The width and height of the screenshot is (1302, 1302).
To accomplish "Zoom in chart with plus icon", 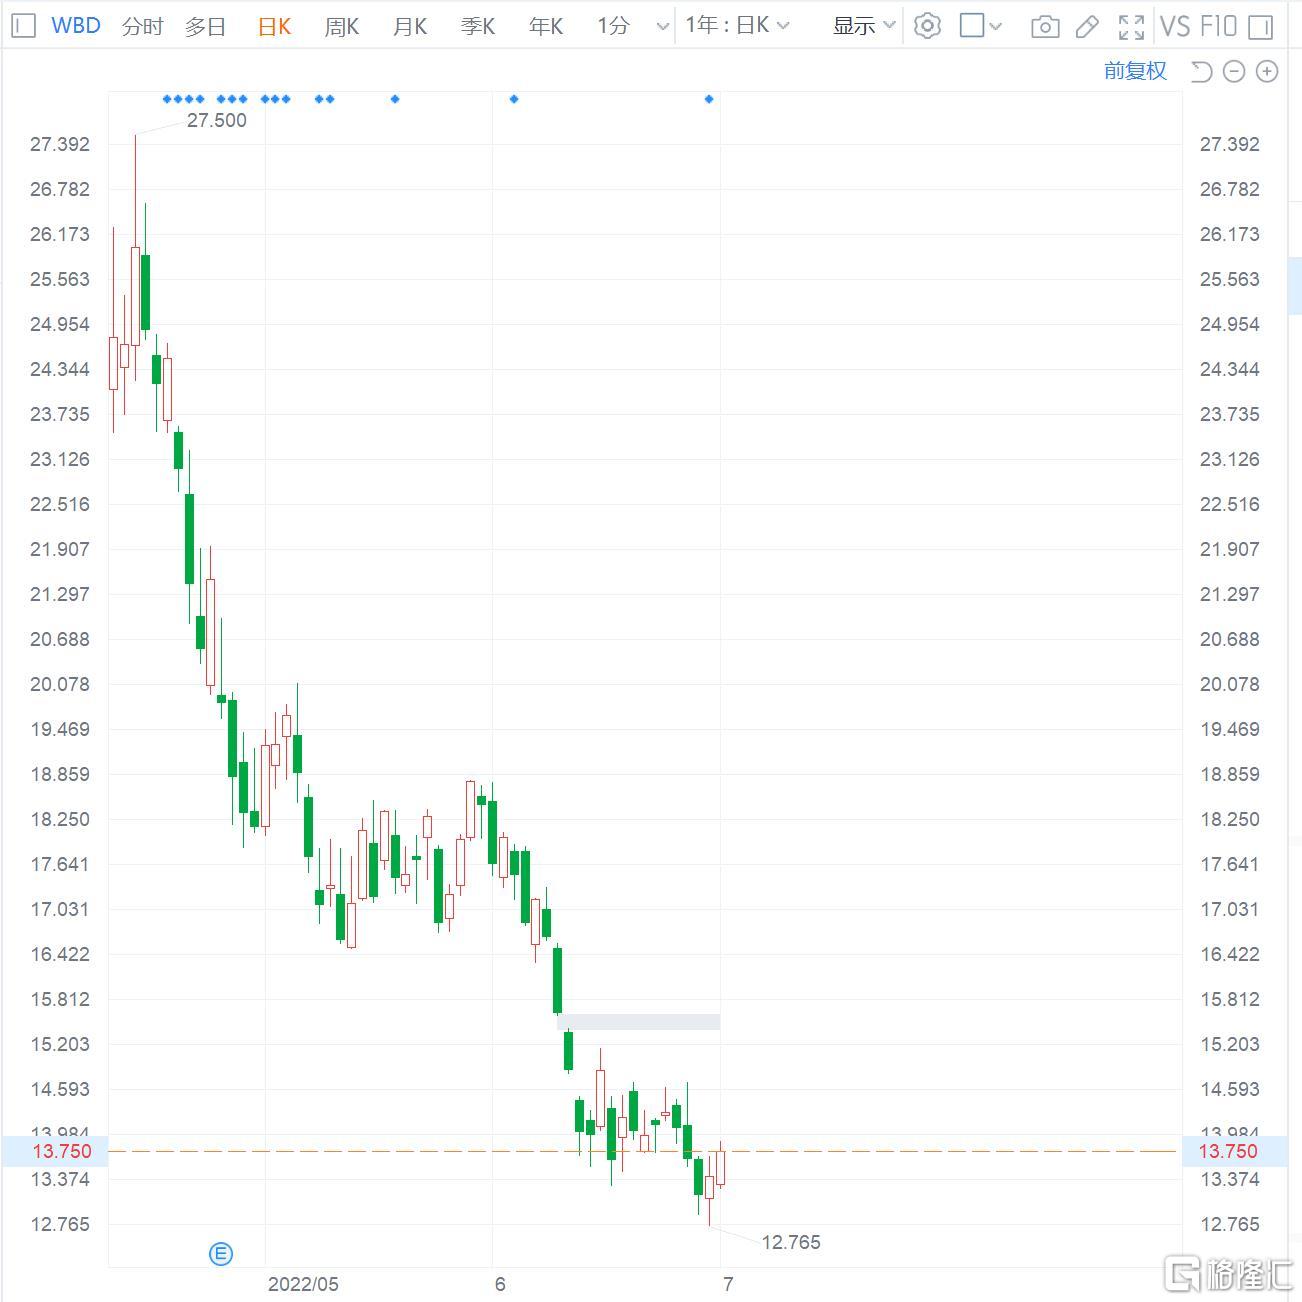I will coord(1267,71).
